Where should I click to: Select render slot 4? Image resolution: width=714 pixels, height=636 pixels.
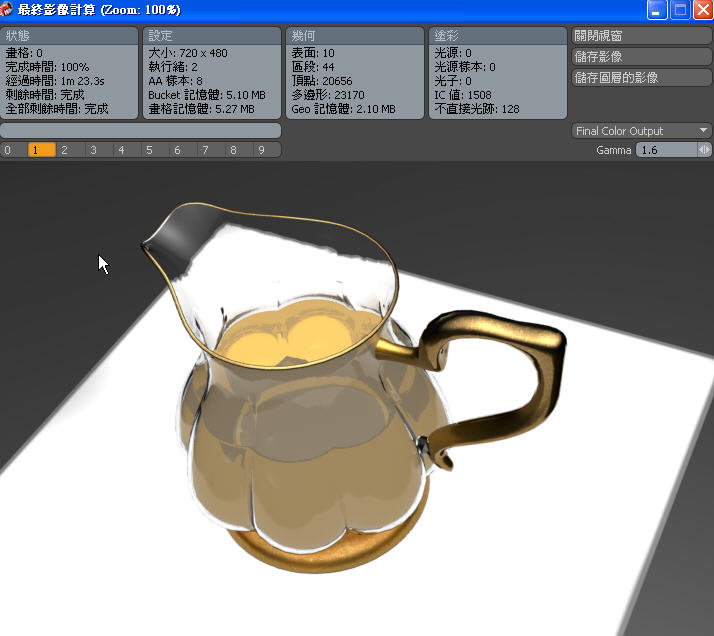127,150
